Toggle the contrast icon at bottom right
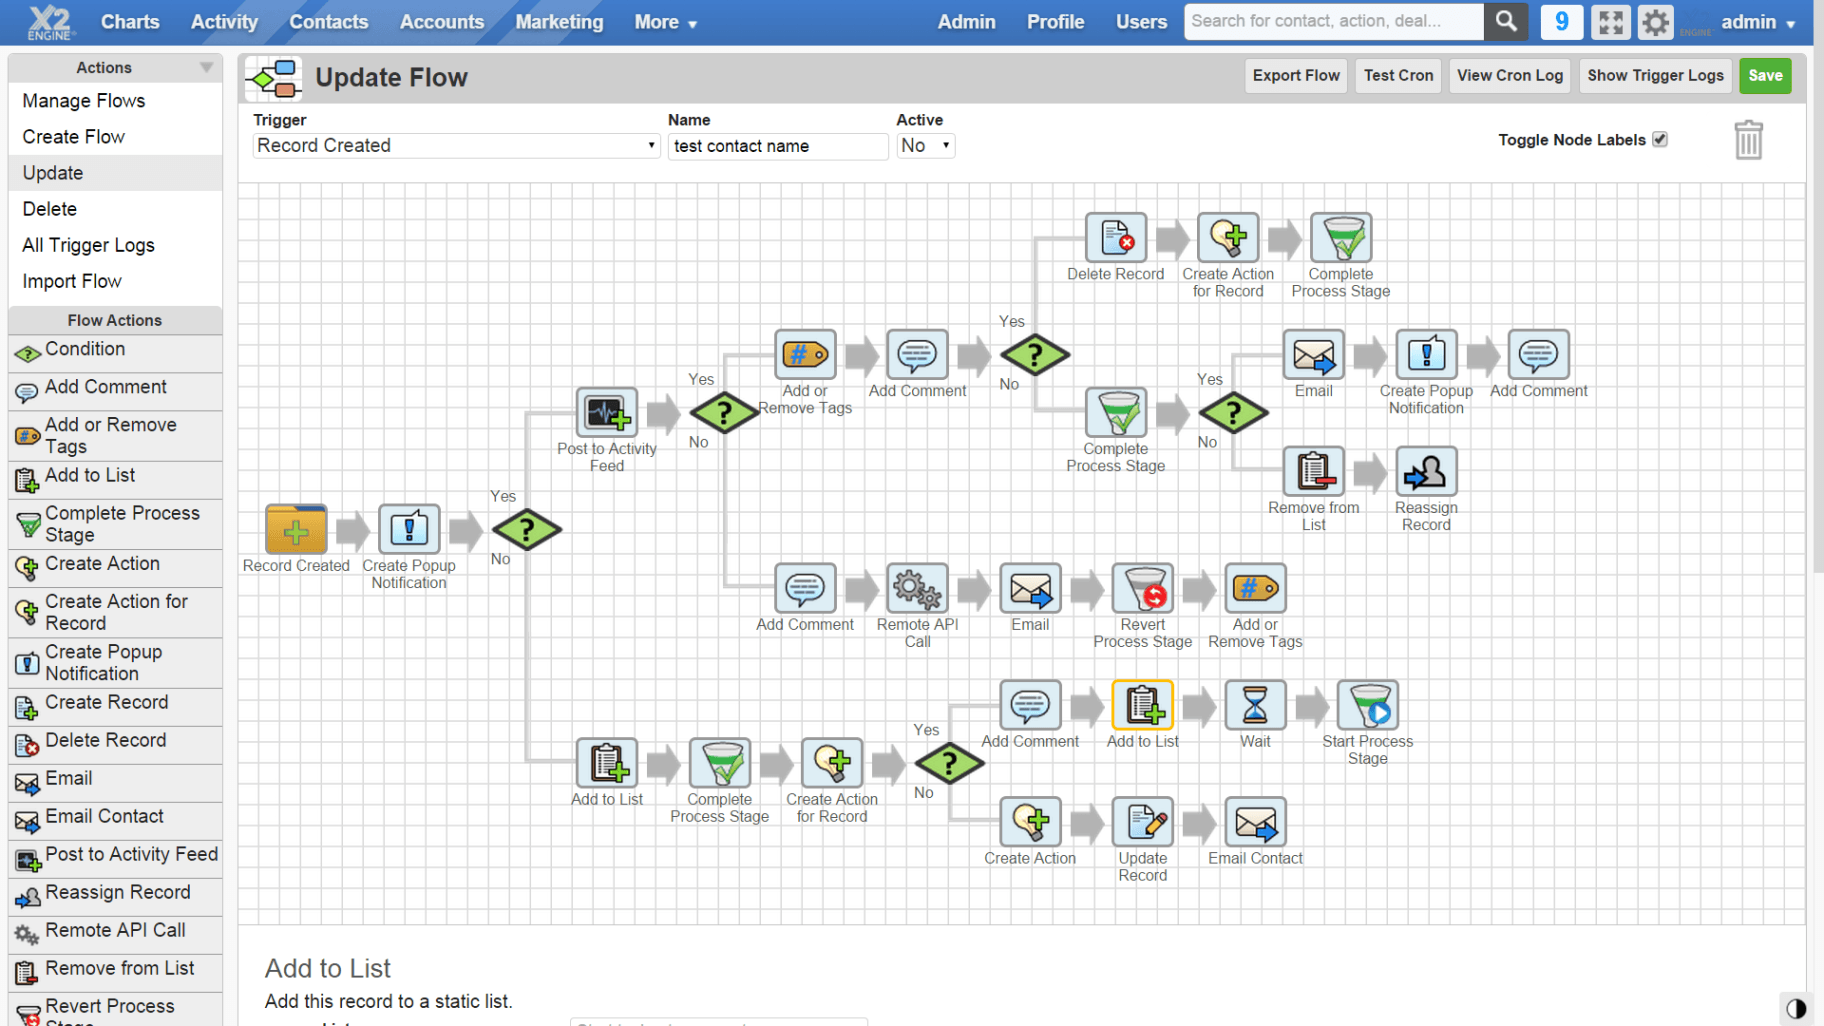 (1795, 1008)
